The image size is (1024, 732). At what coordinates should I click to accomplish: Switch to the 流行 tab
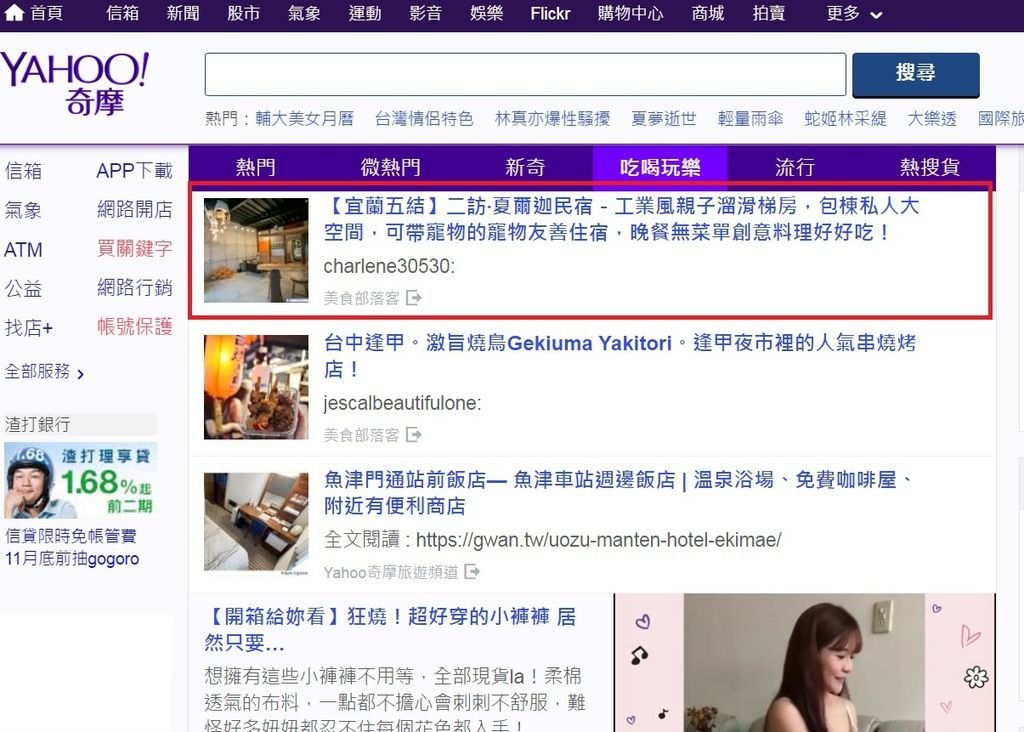[x=795, y=167]
